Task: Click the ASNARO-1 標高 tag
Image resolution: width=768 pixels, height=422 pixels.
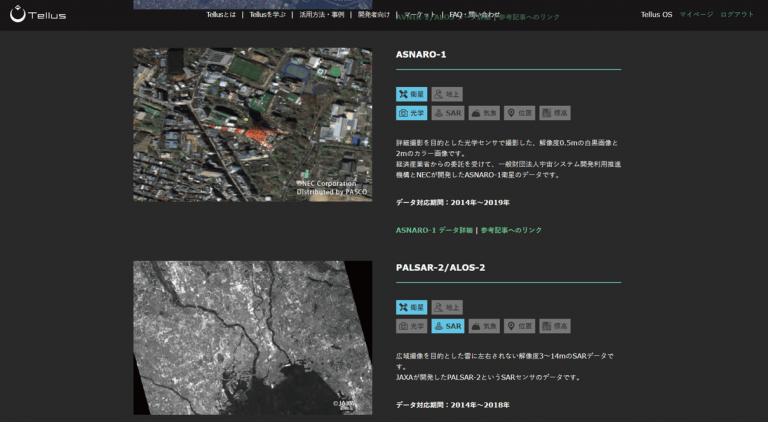Action: click(x=554, y=113)
